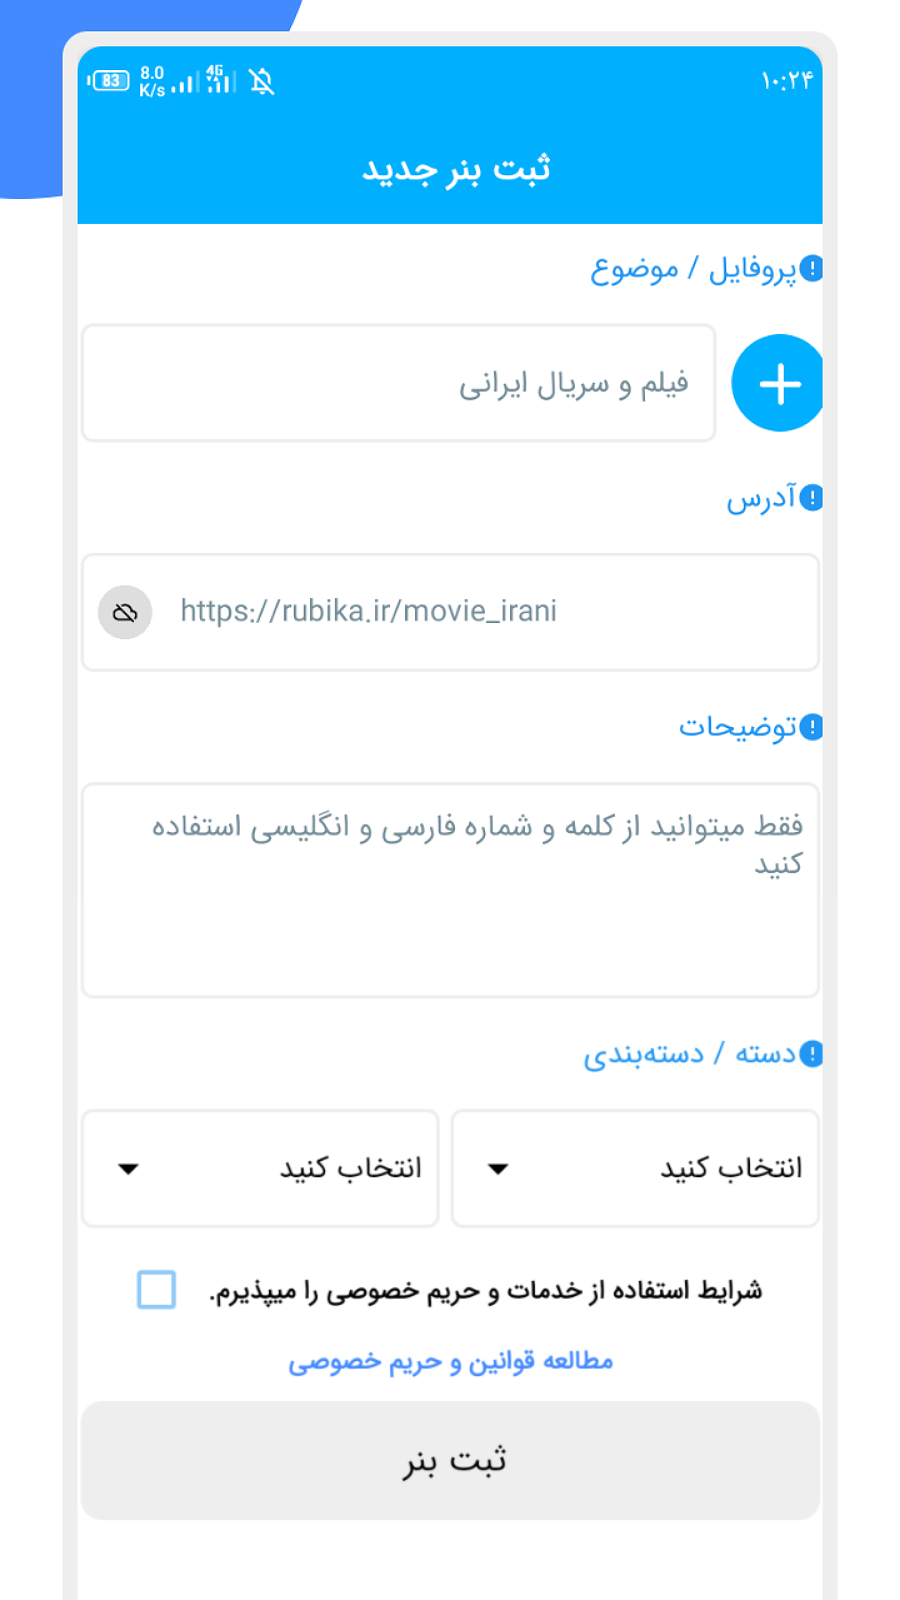The width and height of the screenshot is (900, 1600).
Task: Click info icon next to آدرس label
Action: pos(811,497)
